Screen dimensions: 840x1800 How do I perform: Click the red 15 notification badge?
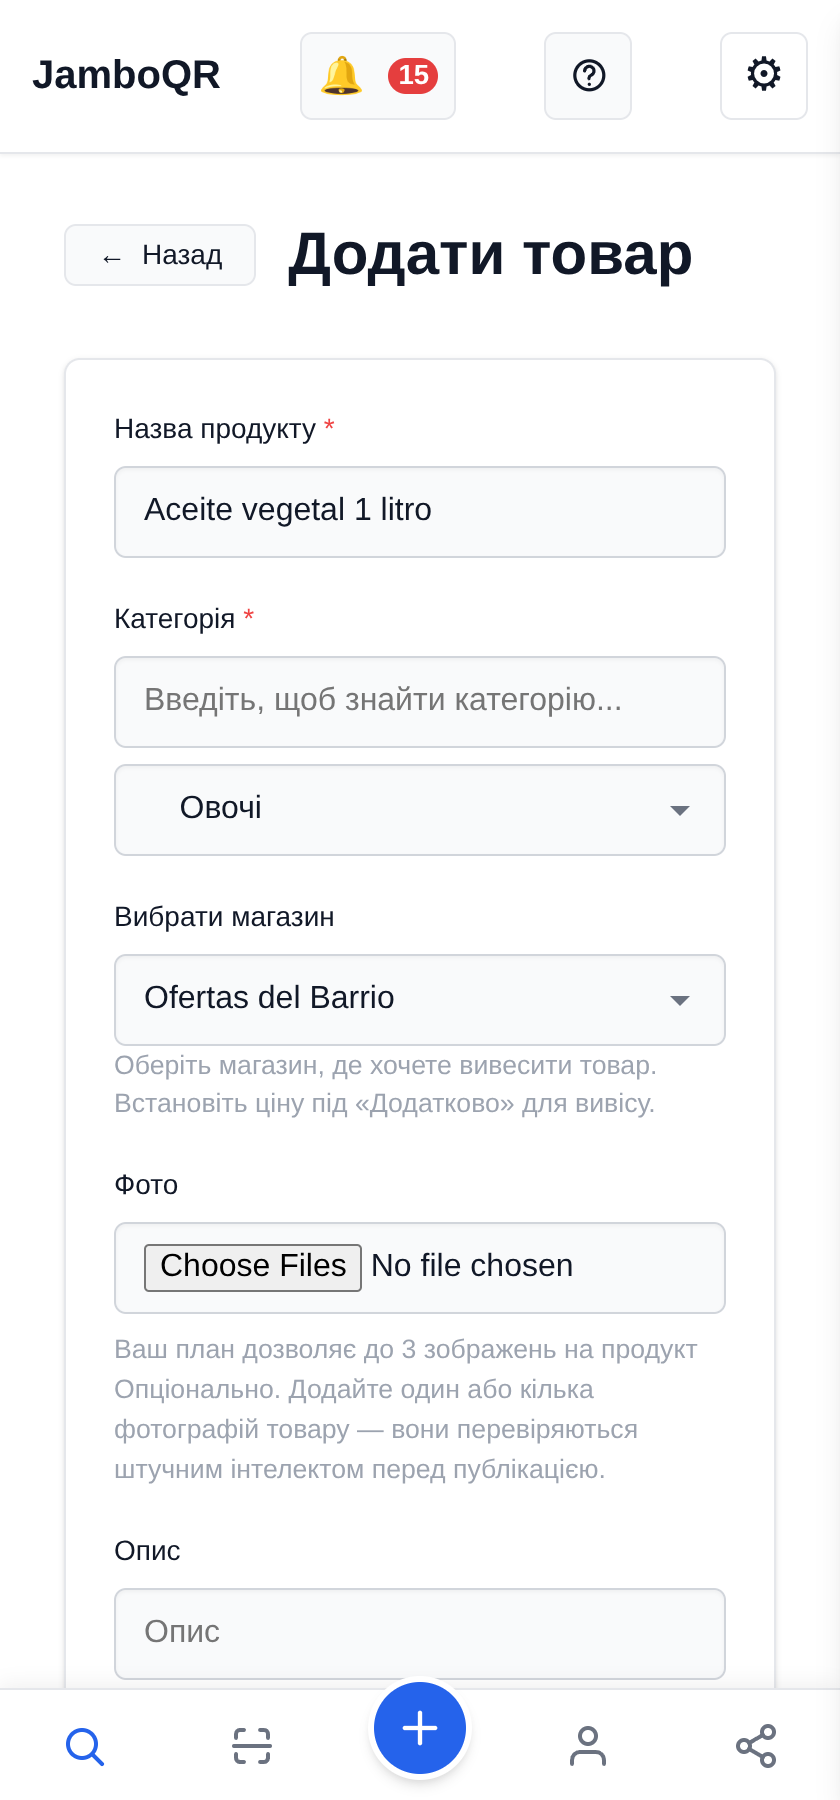click(x=413, y=76)
